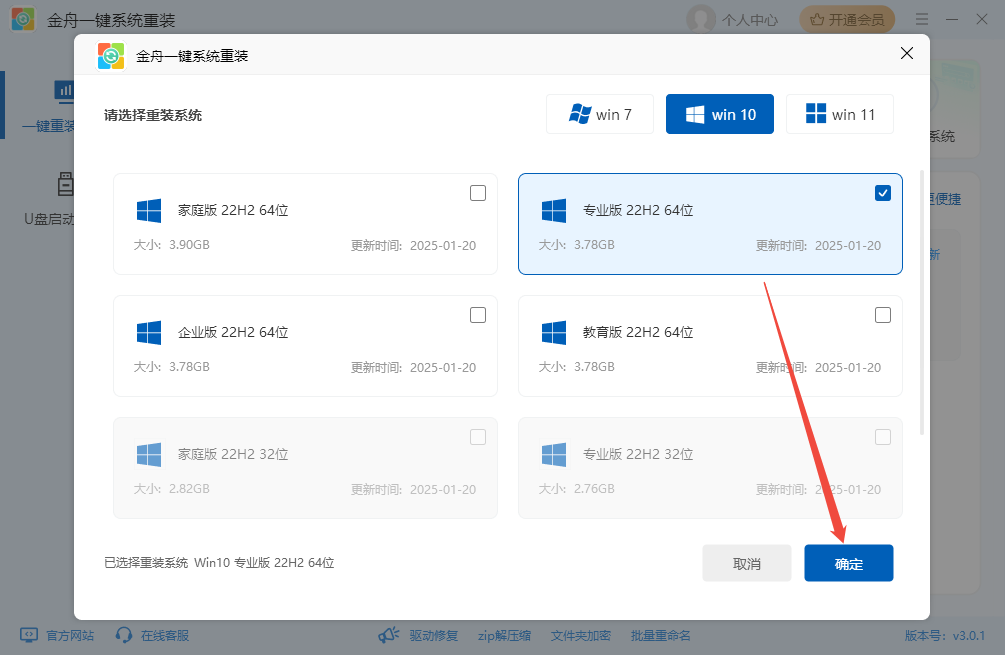Click 教育版 22H2 64位 title text
The width and height of the screenshot is (1005, 655).
pos(638,332)
